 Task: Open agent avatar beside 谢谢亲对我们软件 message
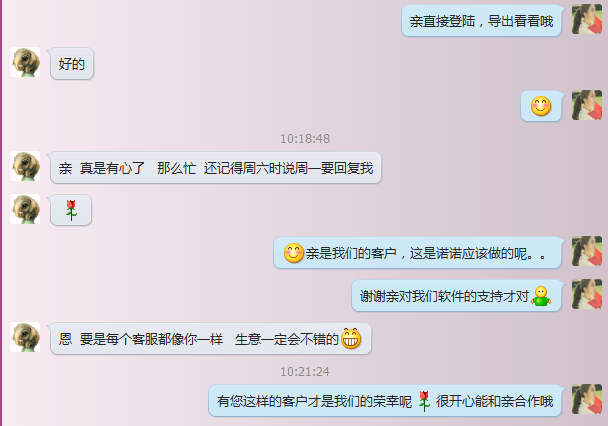pyautogui.click(x=587, y=294)
